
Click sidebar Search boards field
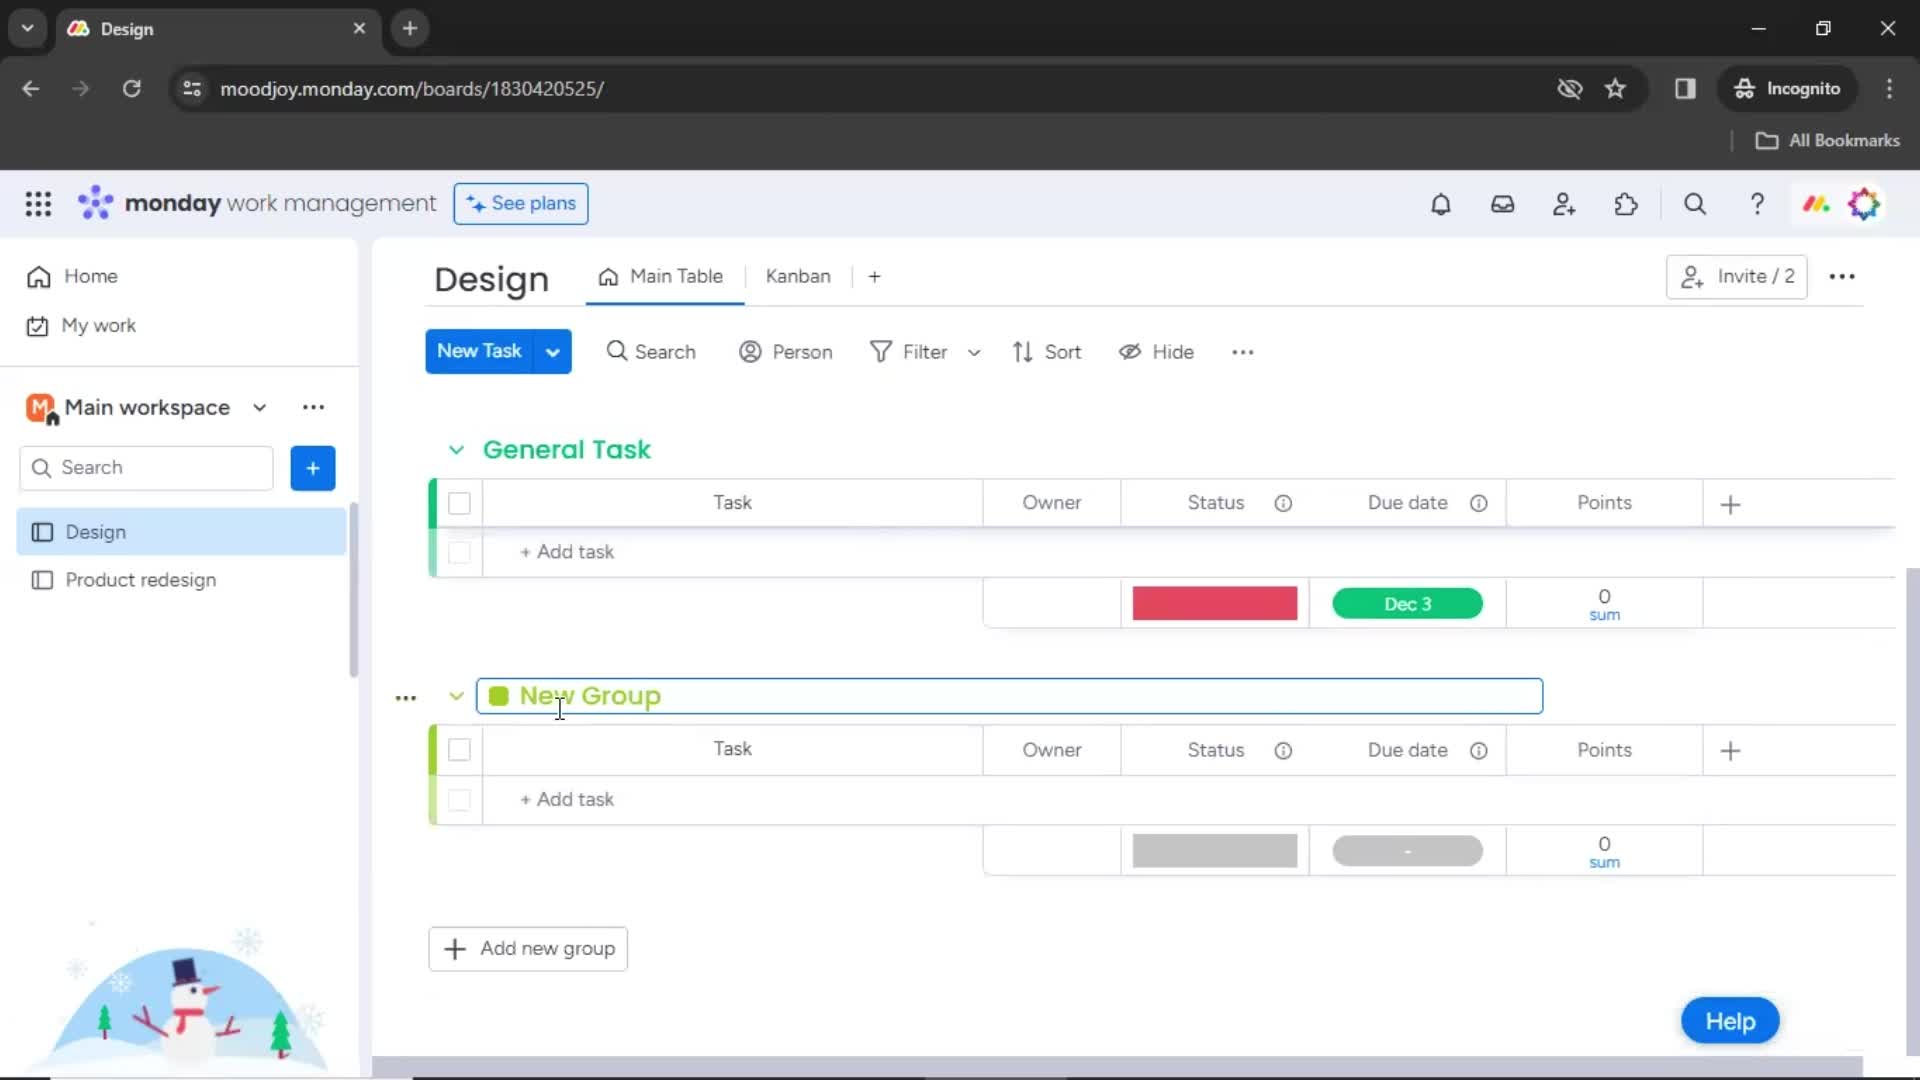146,468
